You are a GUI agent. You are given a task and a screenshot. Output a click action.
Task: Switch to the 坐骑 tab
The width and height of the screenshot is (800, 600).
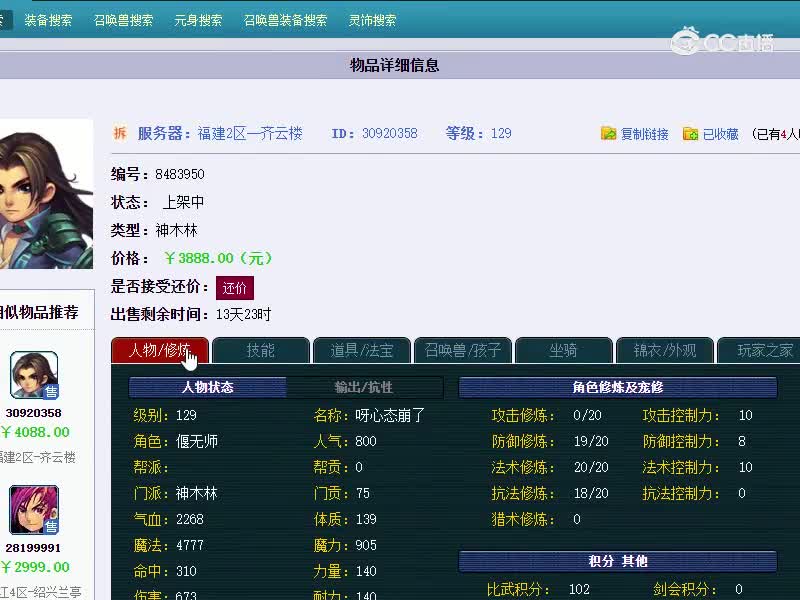coord(564,350)
